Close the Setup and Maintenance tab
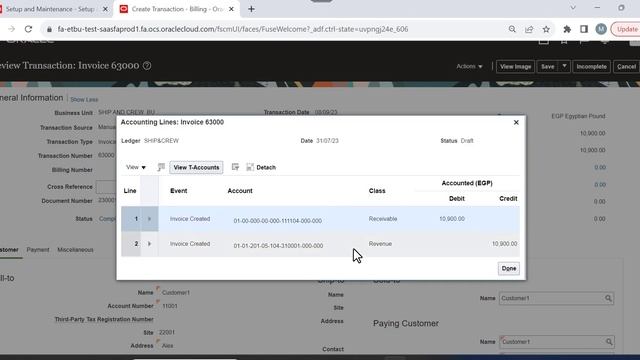Image resolution: width=640 pixels, height=360 pixels. click(x=105, y=9)
